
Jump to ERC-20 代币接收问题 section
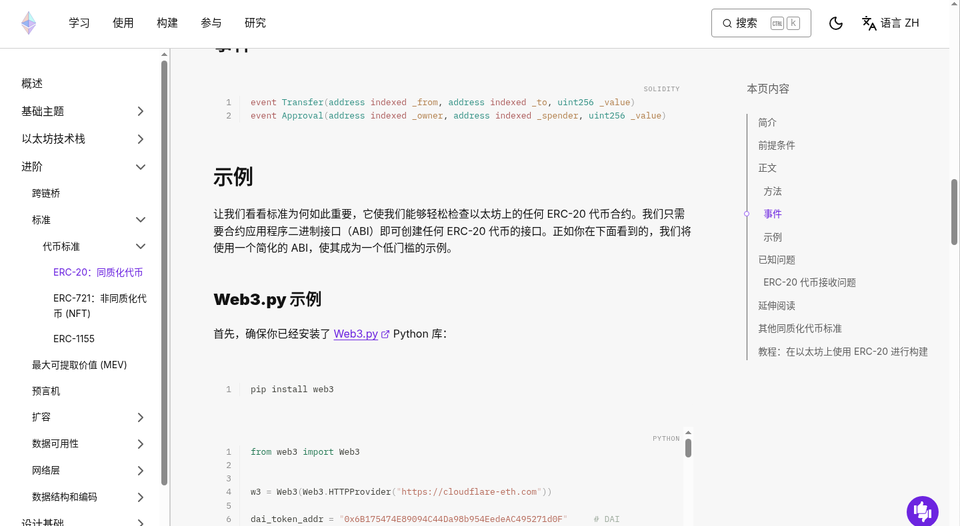pyautogui.click(x=809, y=282)
